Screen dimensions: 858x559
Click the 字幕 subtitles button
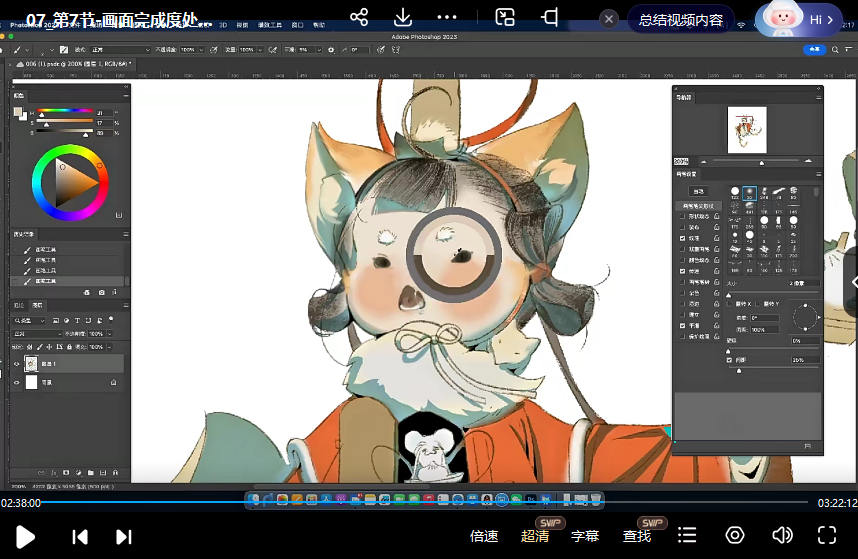(x=585, y=536)
